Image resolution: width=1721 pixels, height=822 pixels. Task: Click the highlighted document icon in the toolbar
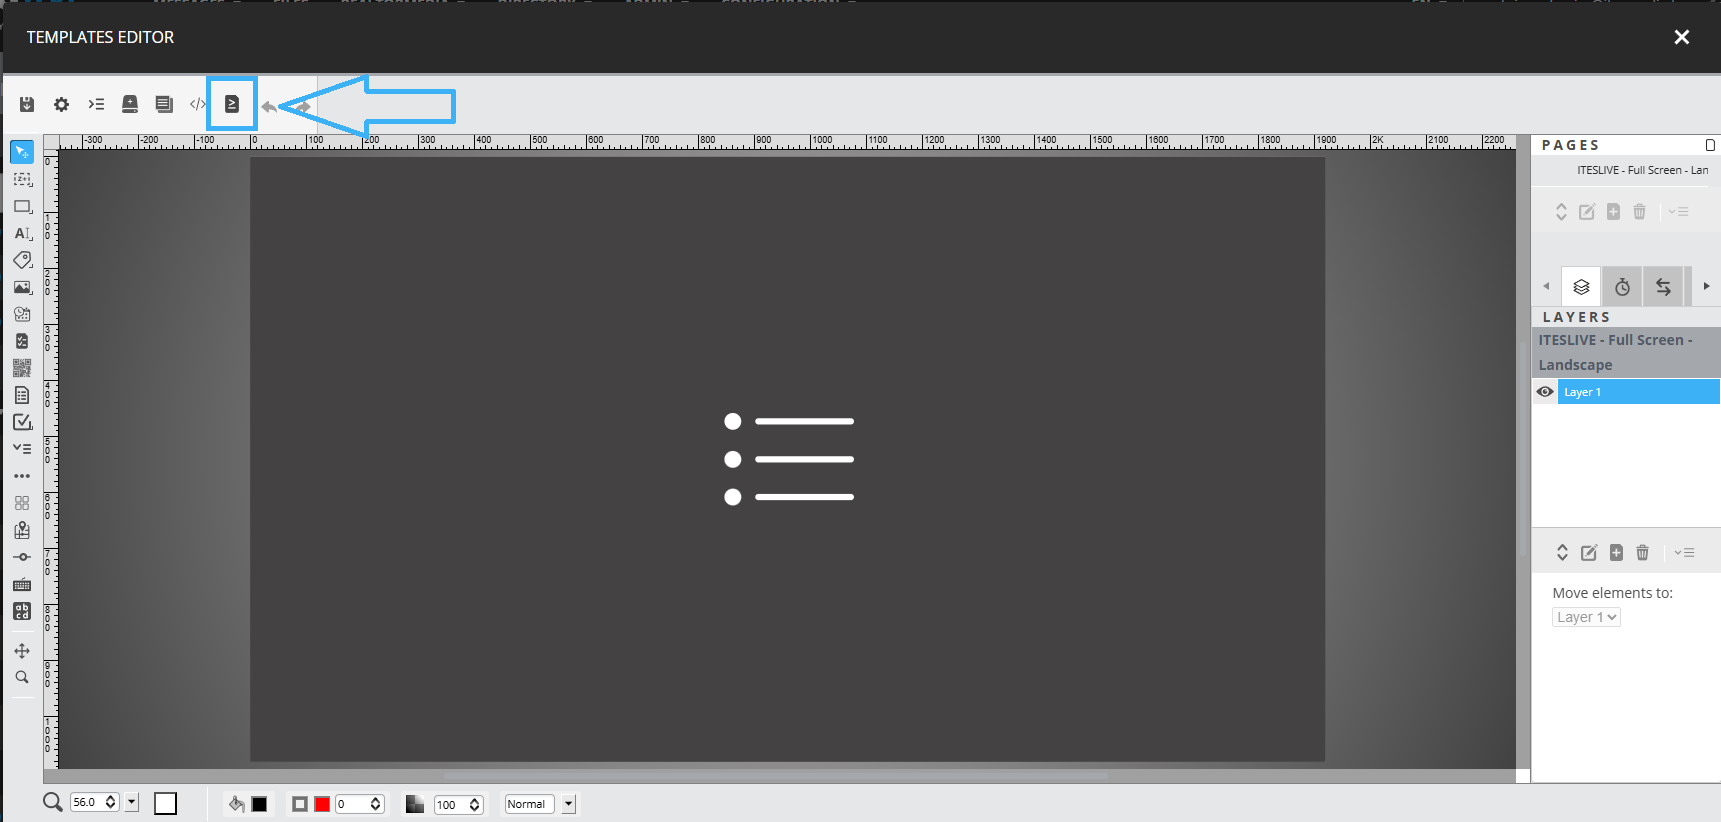click(232, 104)
